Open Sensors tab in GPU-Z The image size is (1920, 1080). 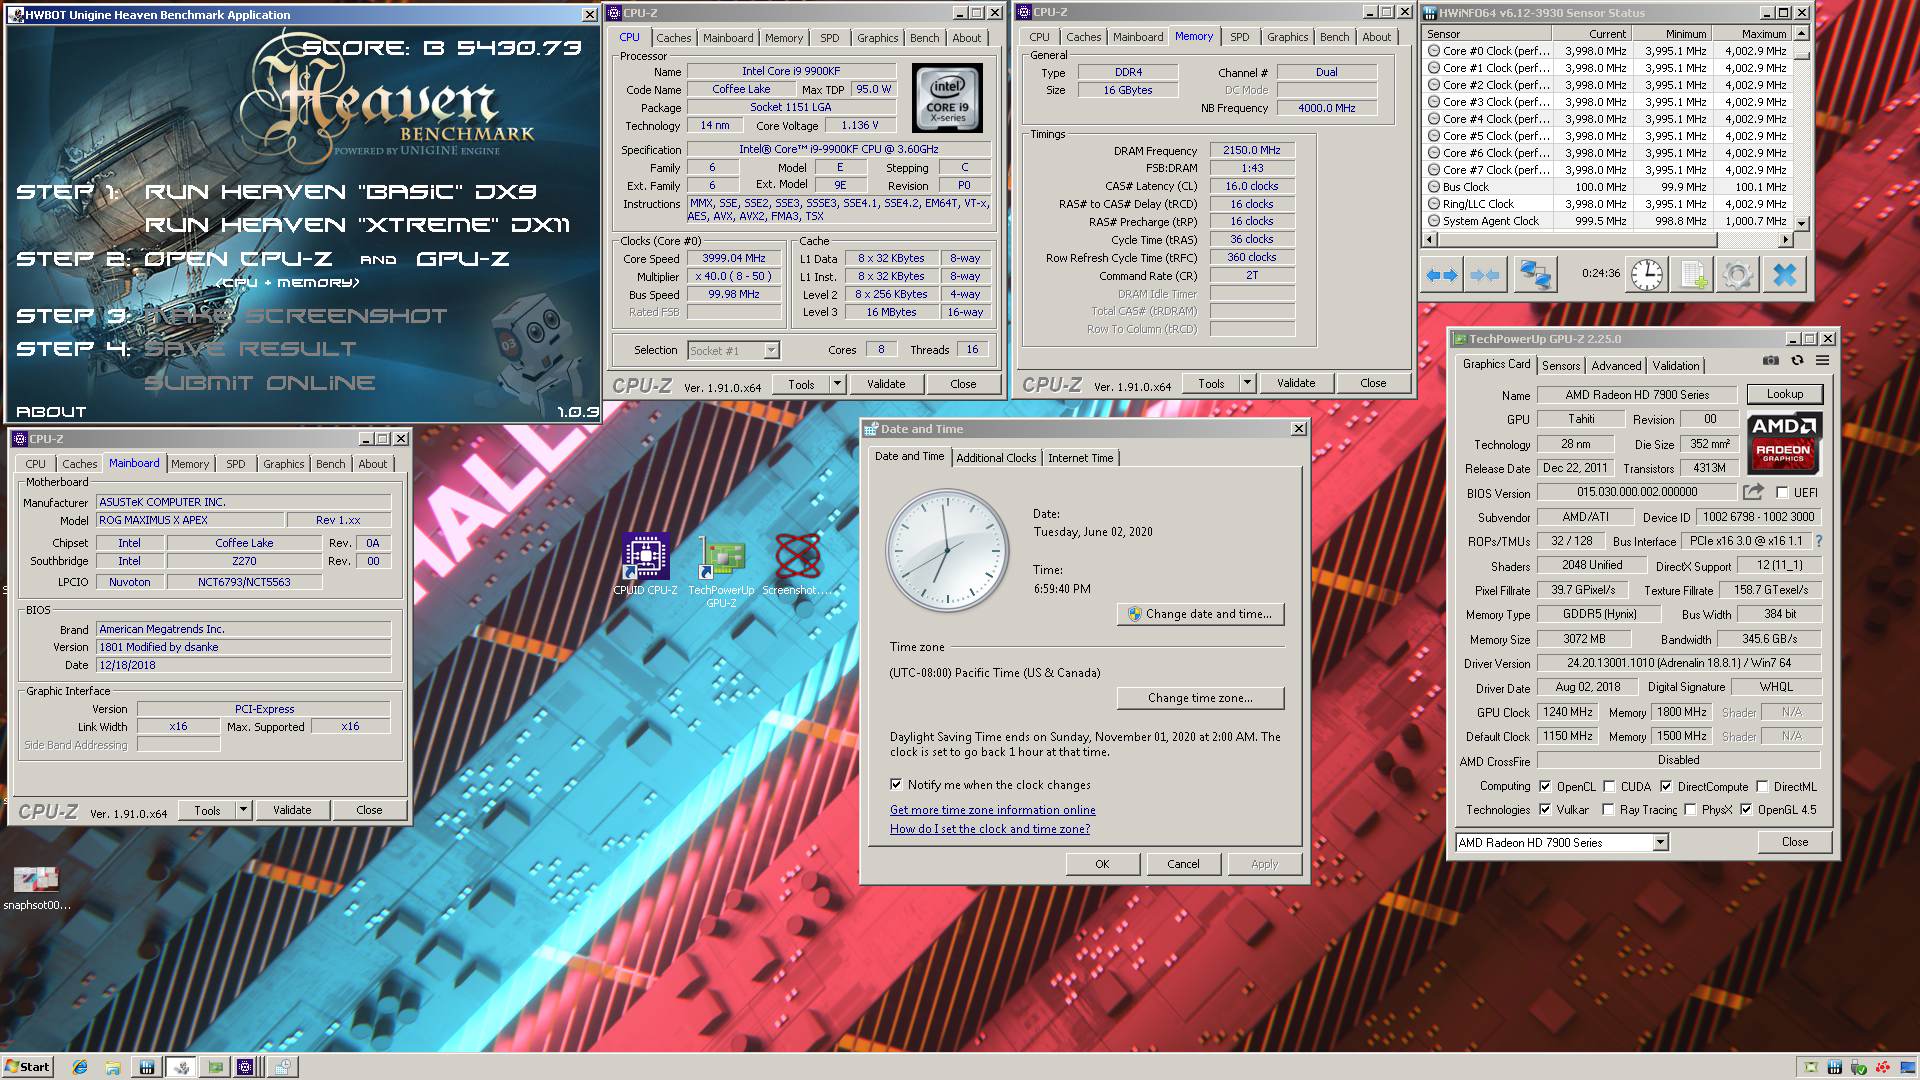[1561, 366]
